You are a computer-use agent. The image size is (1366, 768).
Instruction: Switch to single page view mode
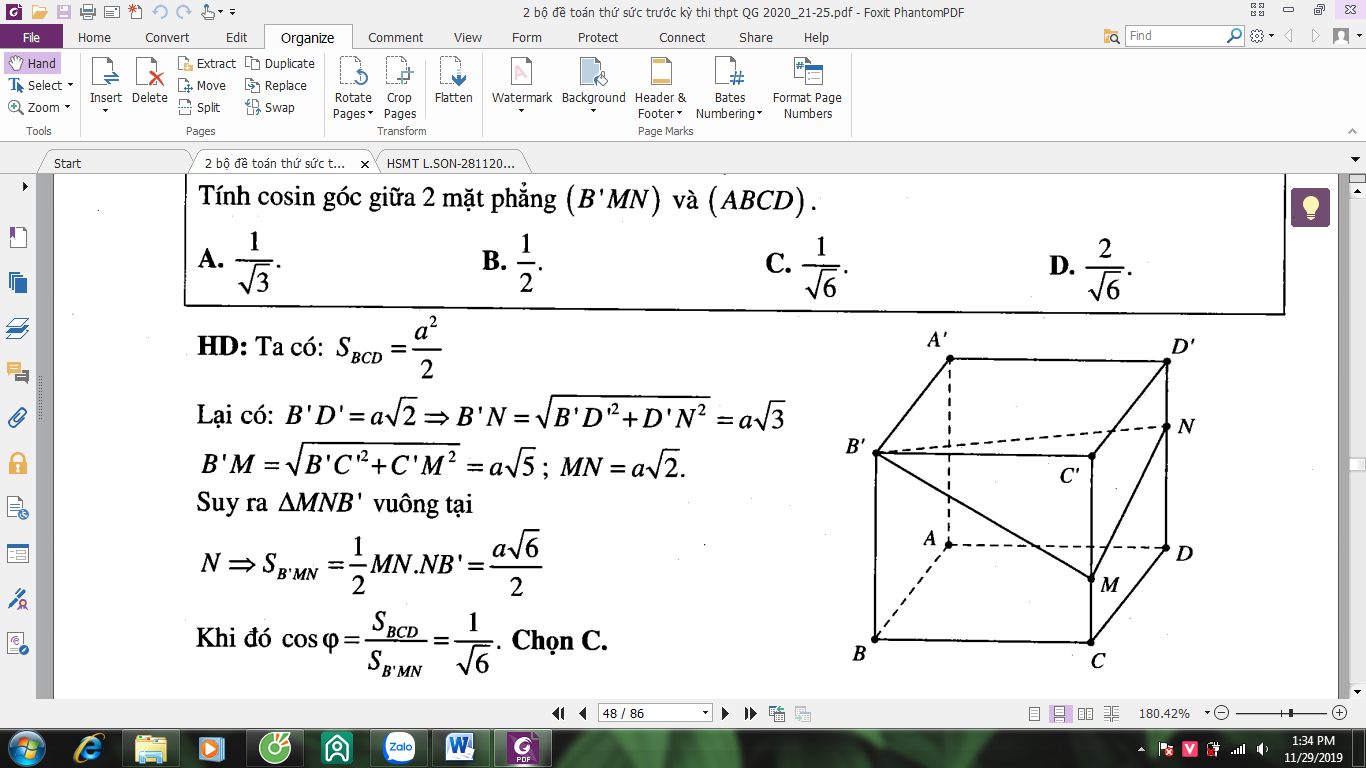pyautogui.click(x=1035, y=713)
